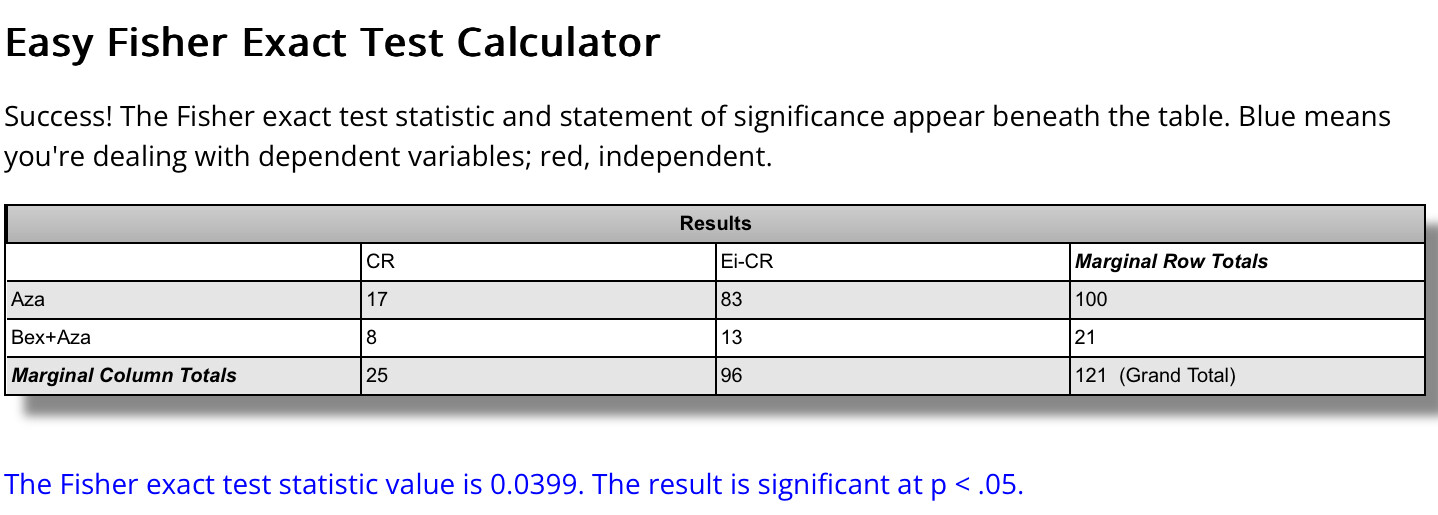Viewport: 1438px width, 515px height.
Task: Select the 121 Grand Total cell
Action: tap(1155, 376)
